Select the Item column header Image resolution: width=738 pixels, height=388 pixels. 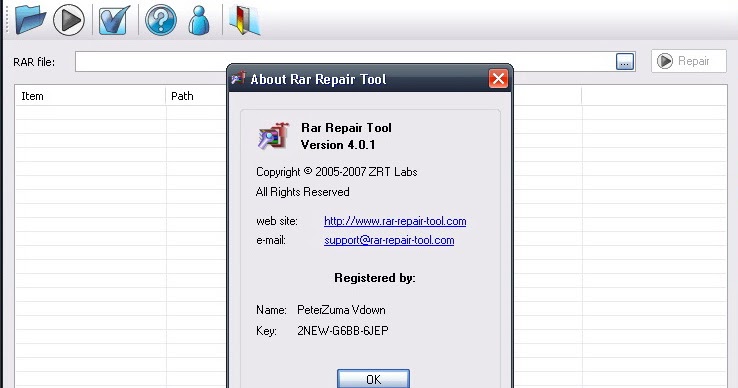coord(90,96)
